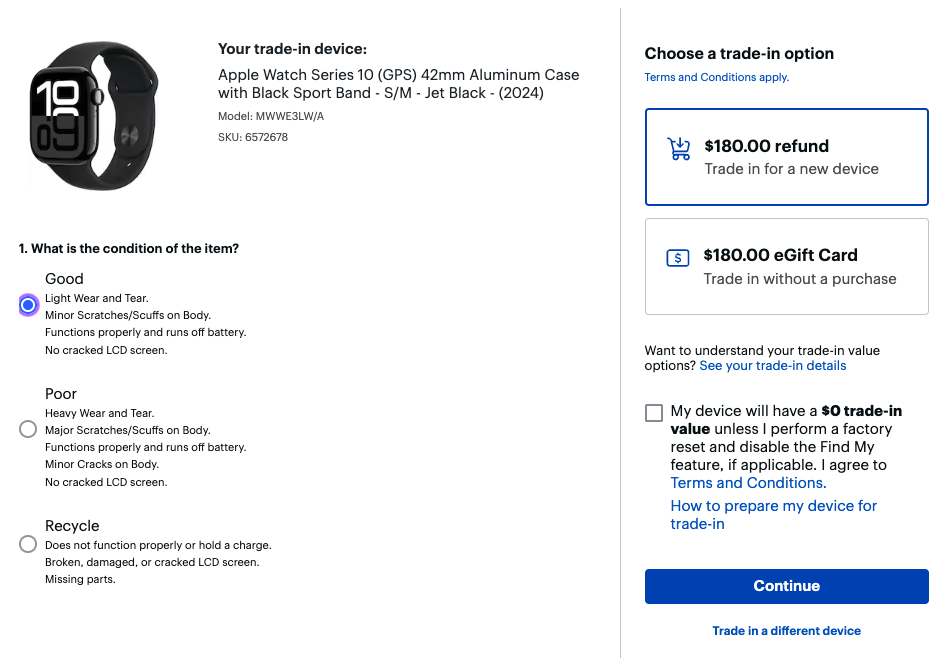Viewport: 947px width, 658px height.
Task: Click the Continue button
Action: (786, 586)
